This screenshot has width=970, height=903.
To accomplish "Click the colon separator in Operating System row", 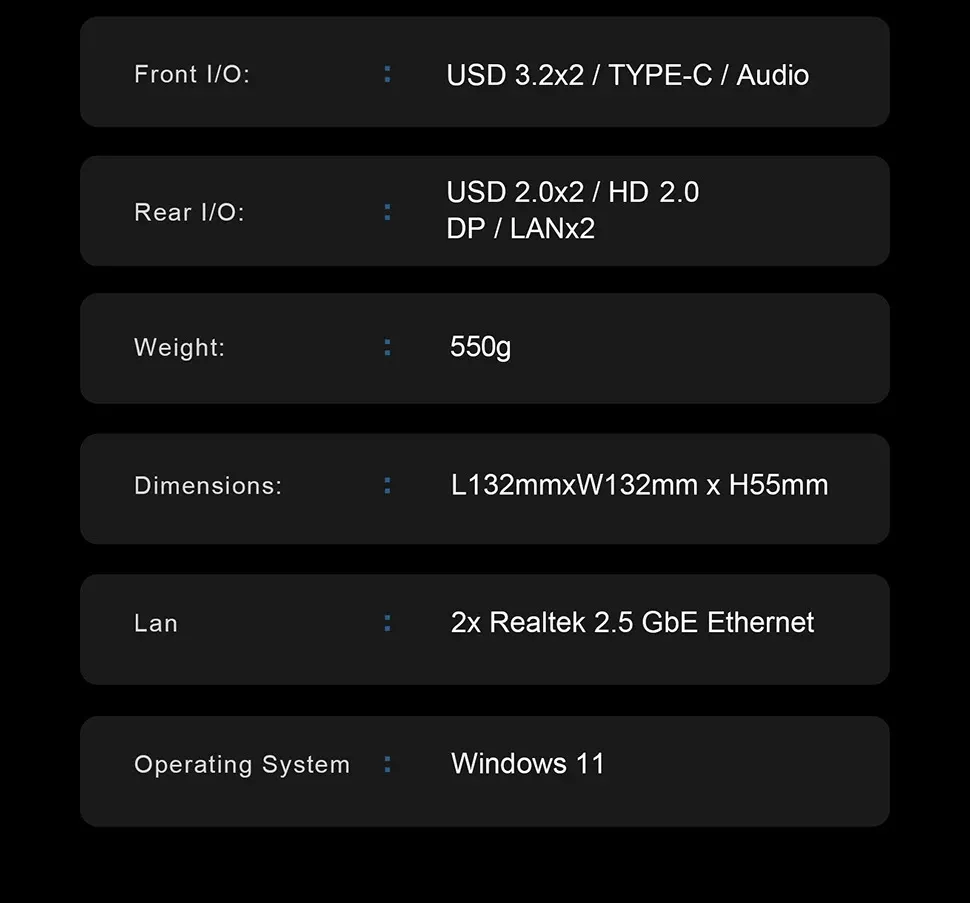I will pos(388,765).
